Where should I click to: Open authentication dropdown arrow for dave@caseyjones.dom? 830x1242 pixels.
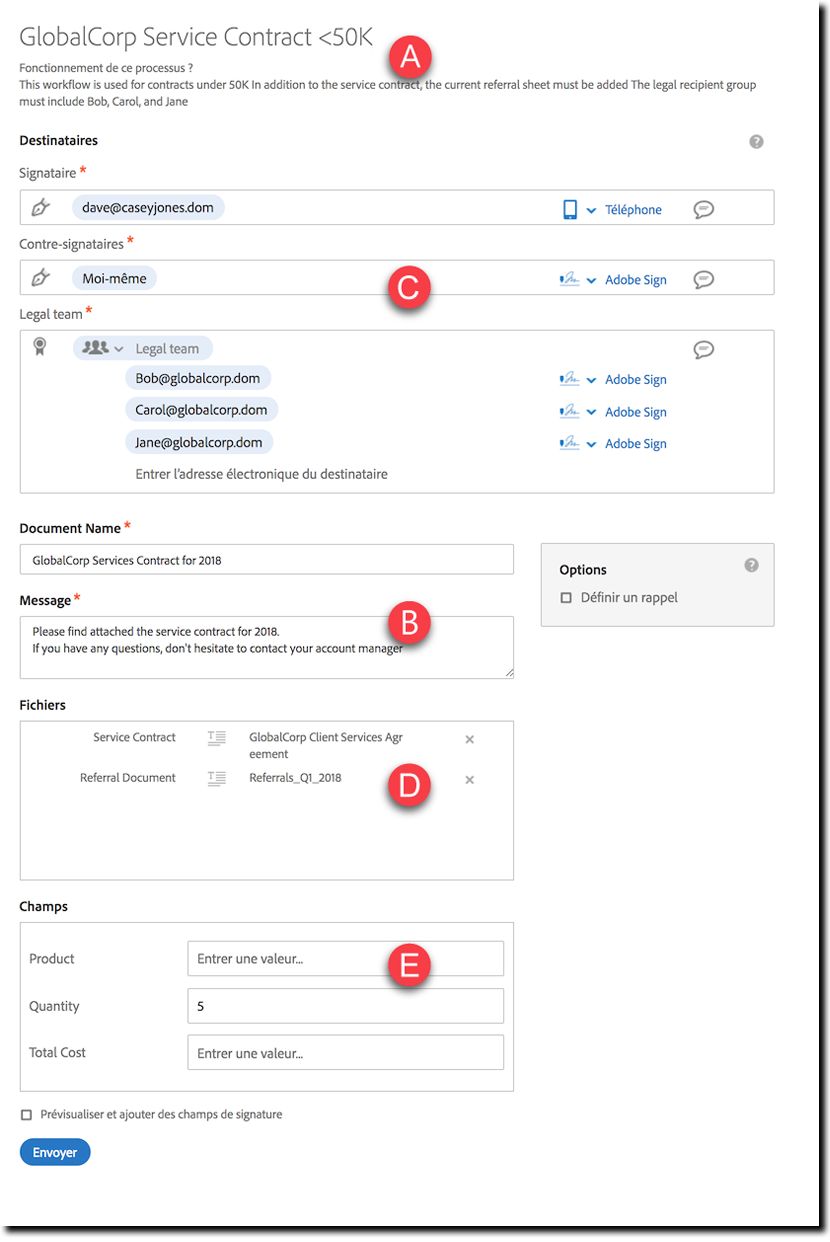pos(591,210)
